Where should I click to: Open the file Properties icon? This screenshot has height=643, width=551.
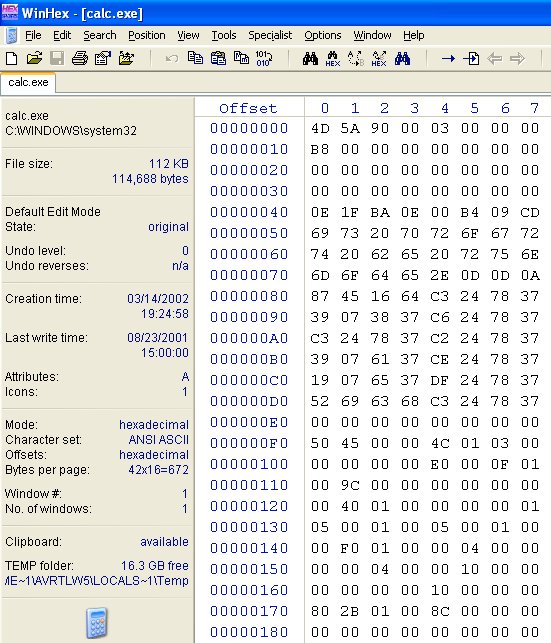[x=103, y=59]
